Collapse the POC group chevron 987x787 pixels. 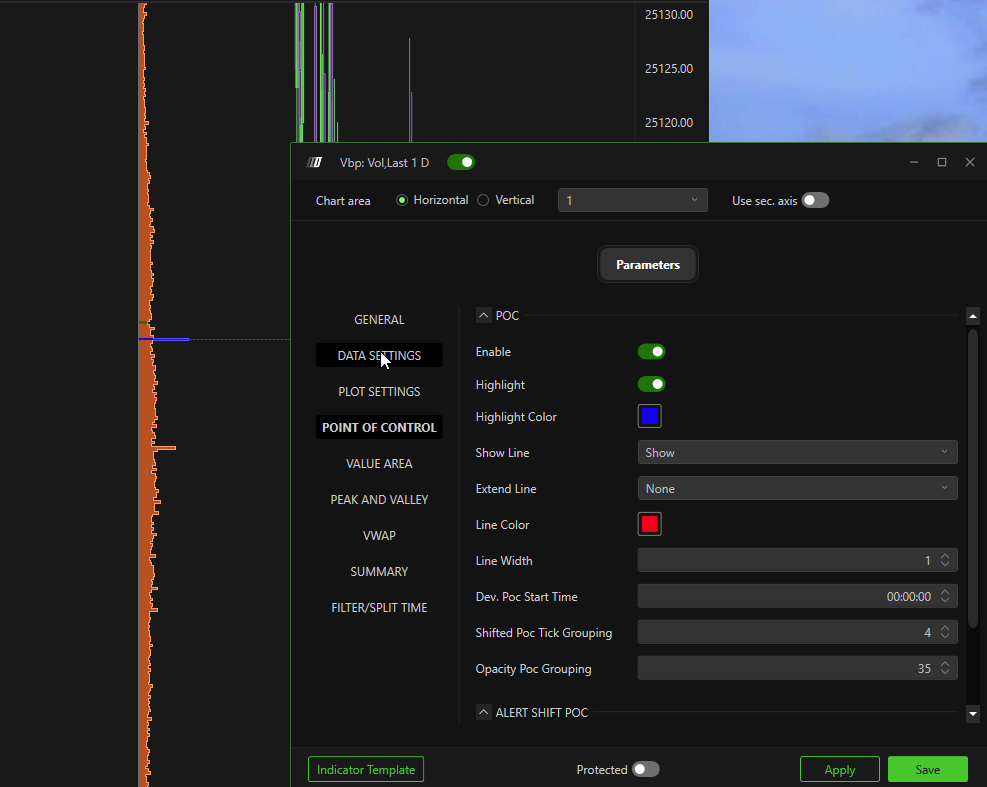point(483,315)
